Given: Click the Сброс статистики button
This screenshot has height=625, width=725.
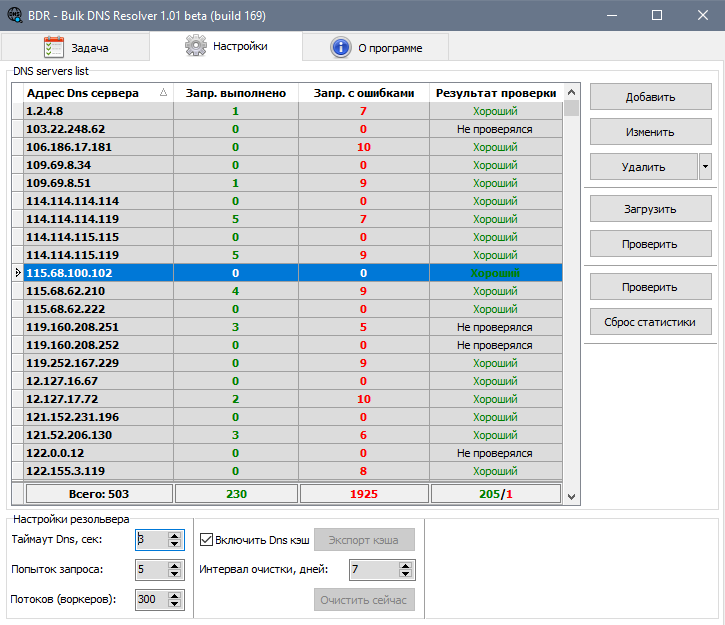Looking at the screenshot, I should coord(651,322).
